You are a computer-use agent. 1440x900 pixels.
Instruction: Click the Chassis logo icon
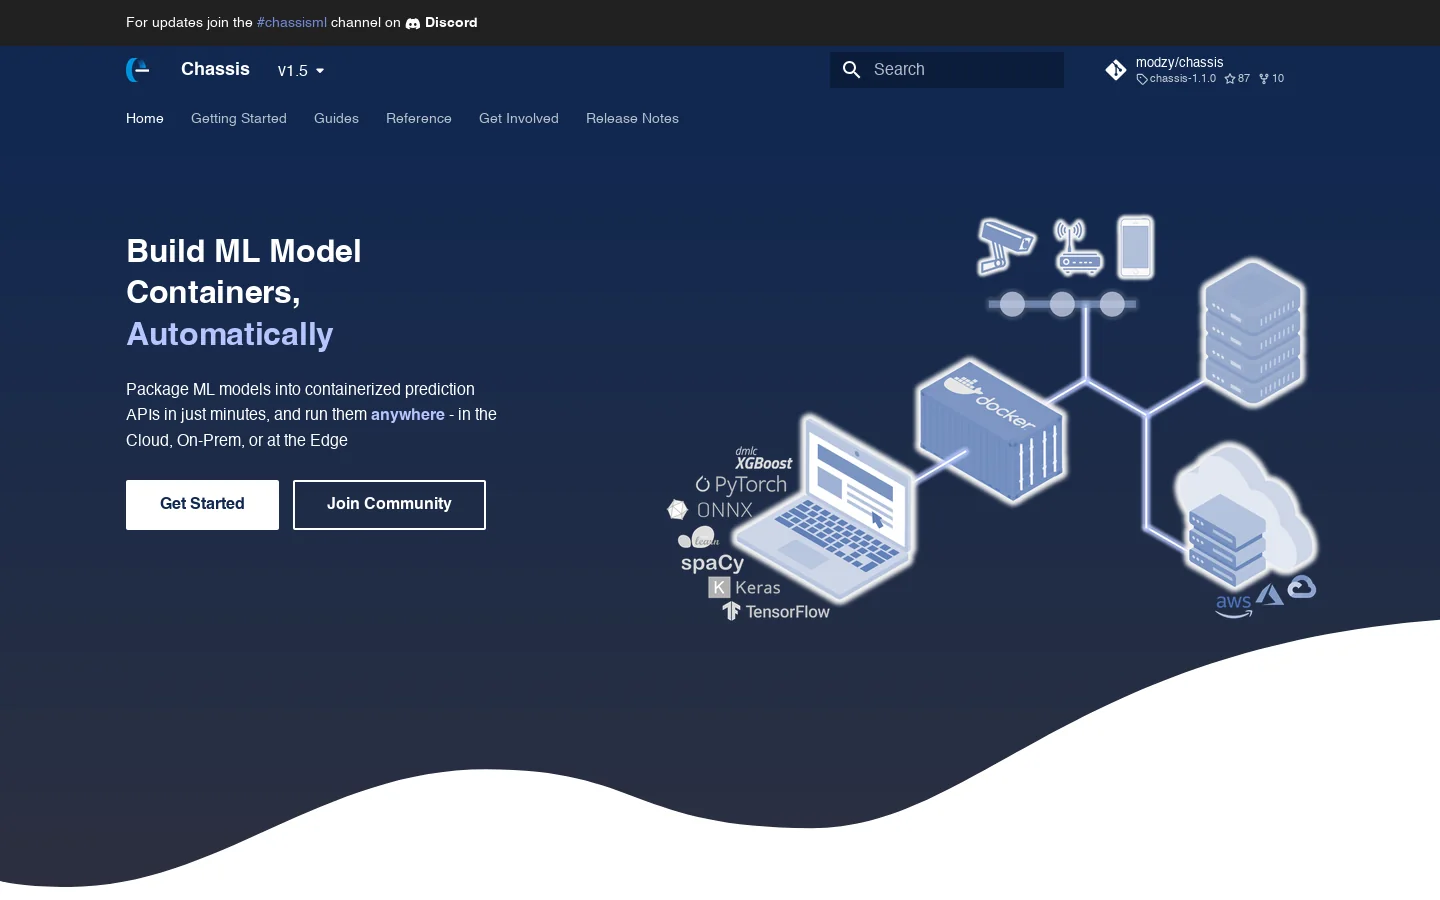click(138, 70)
